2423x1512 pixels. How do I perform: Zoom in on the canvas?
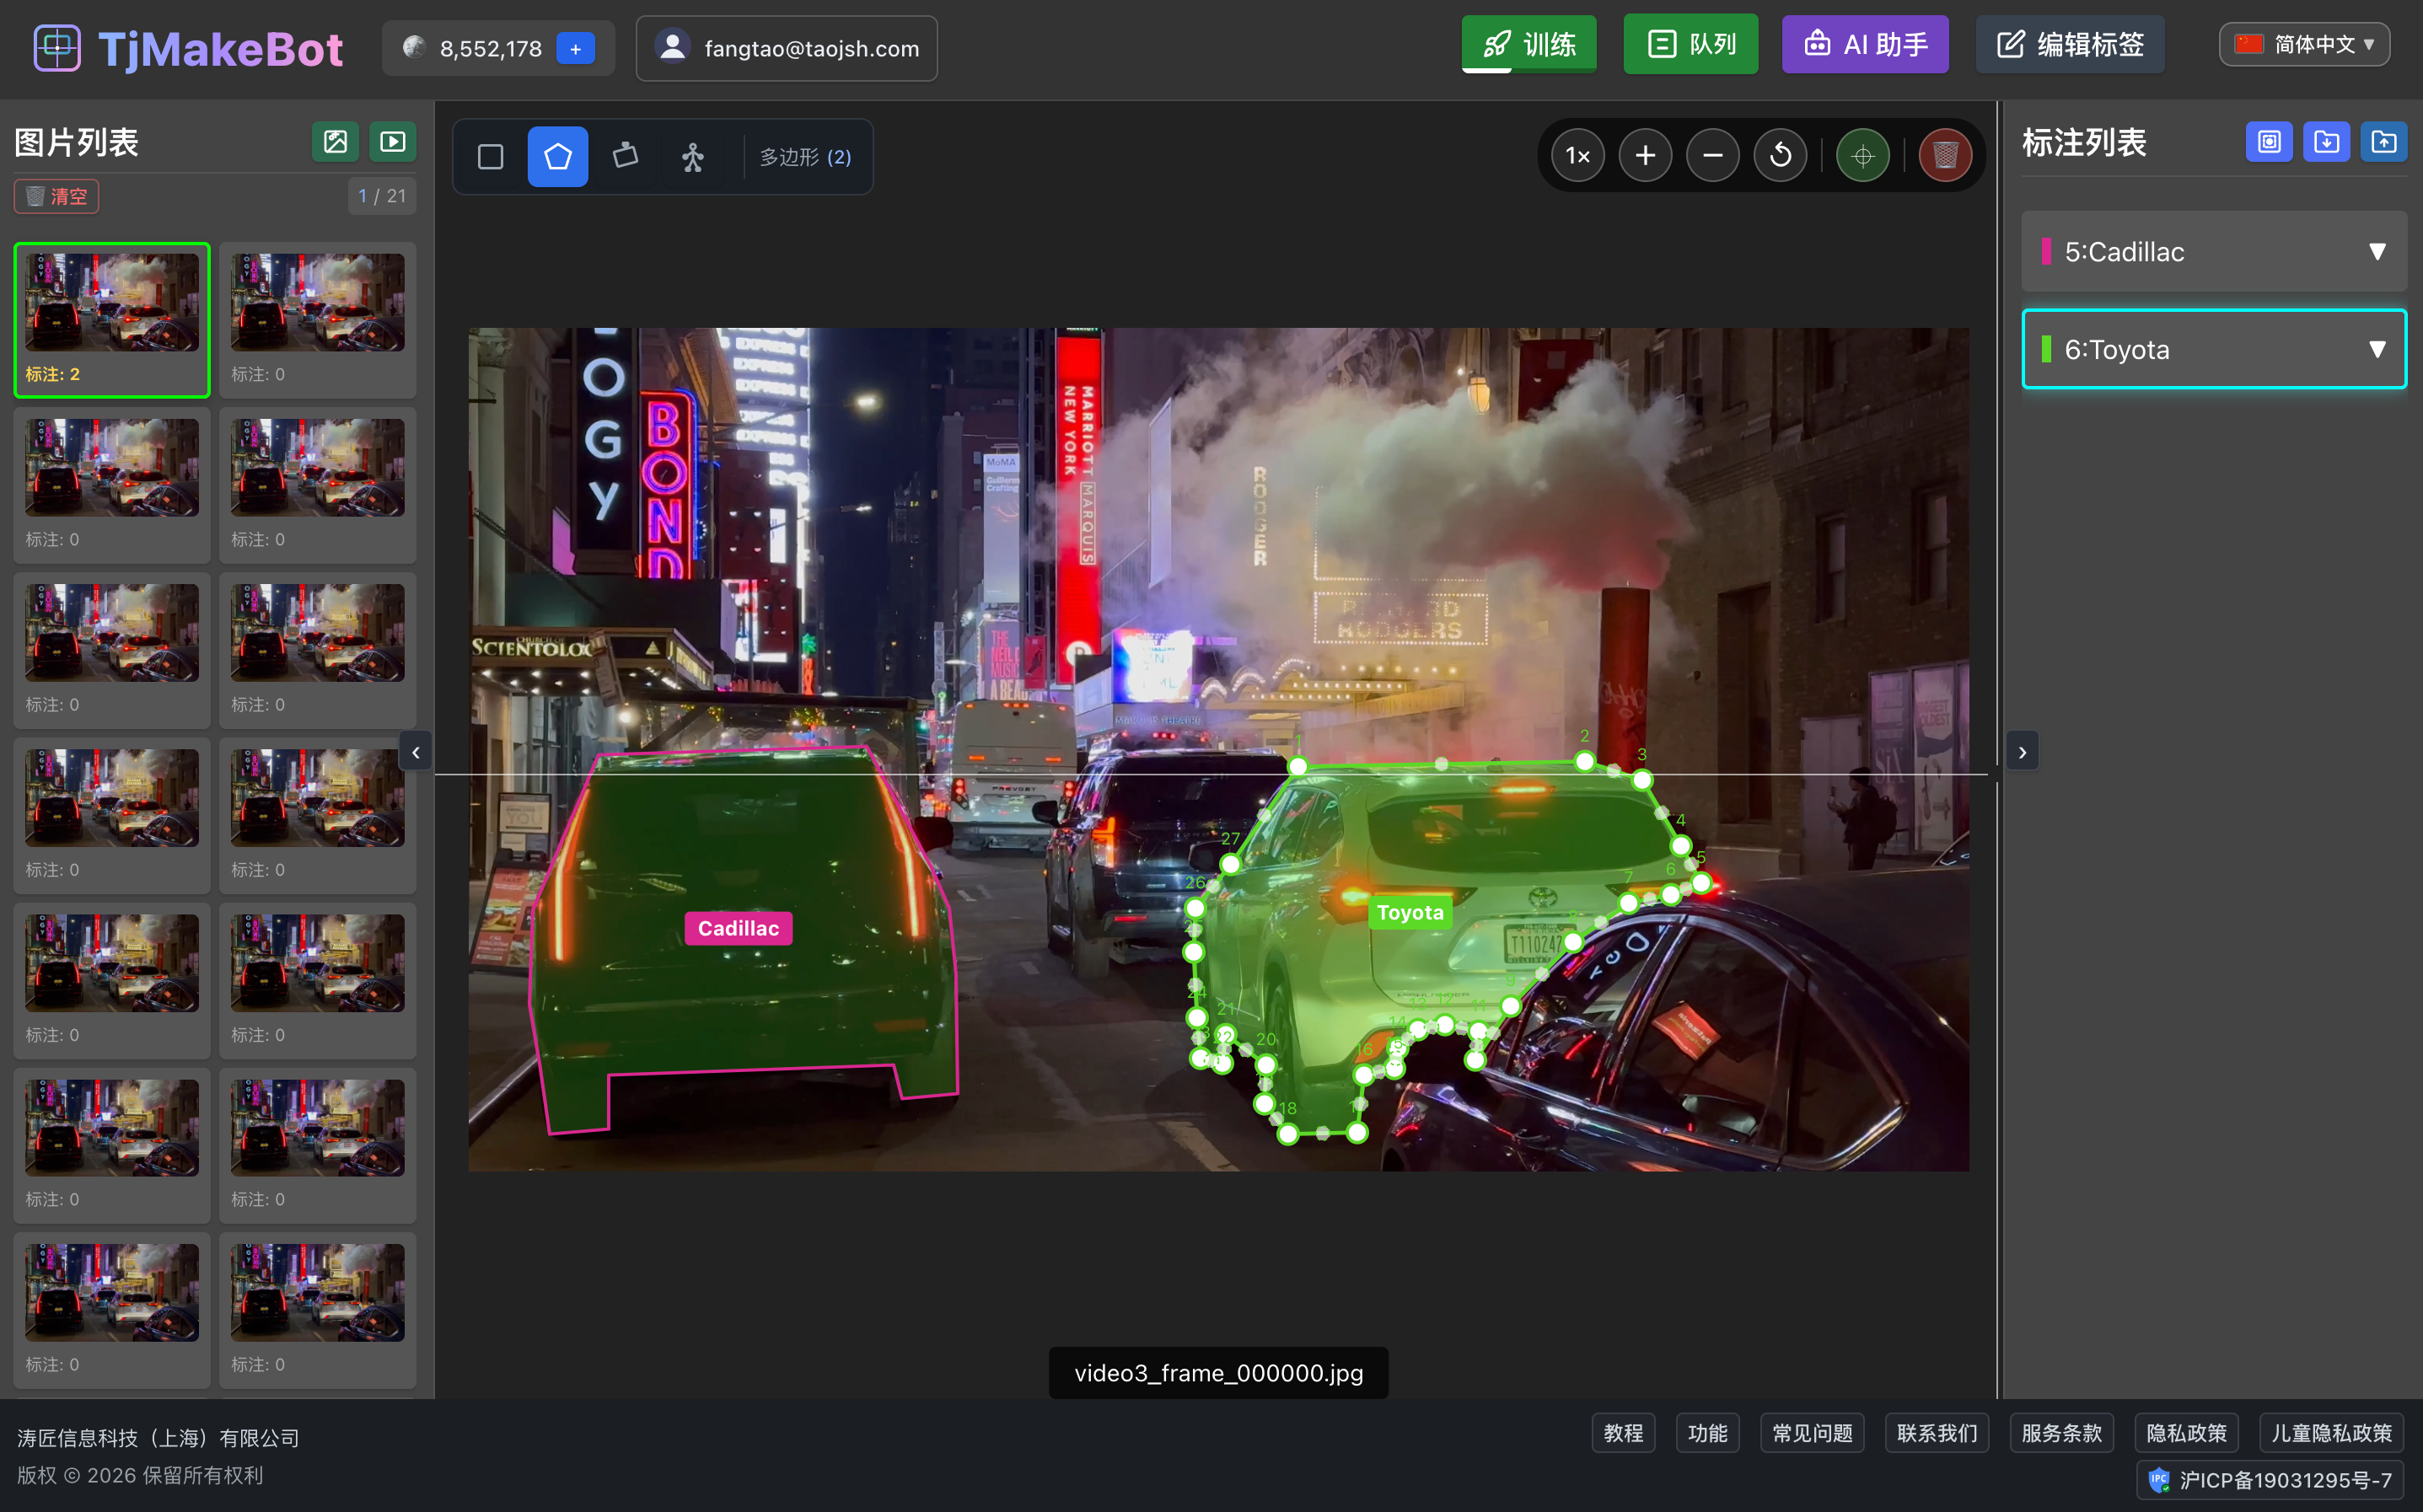pyautogui.click(x=1645, y=156)
